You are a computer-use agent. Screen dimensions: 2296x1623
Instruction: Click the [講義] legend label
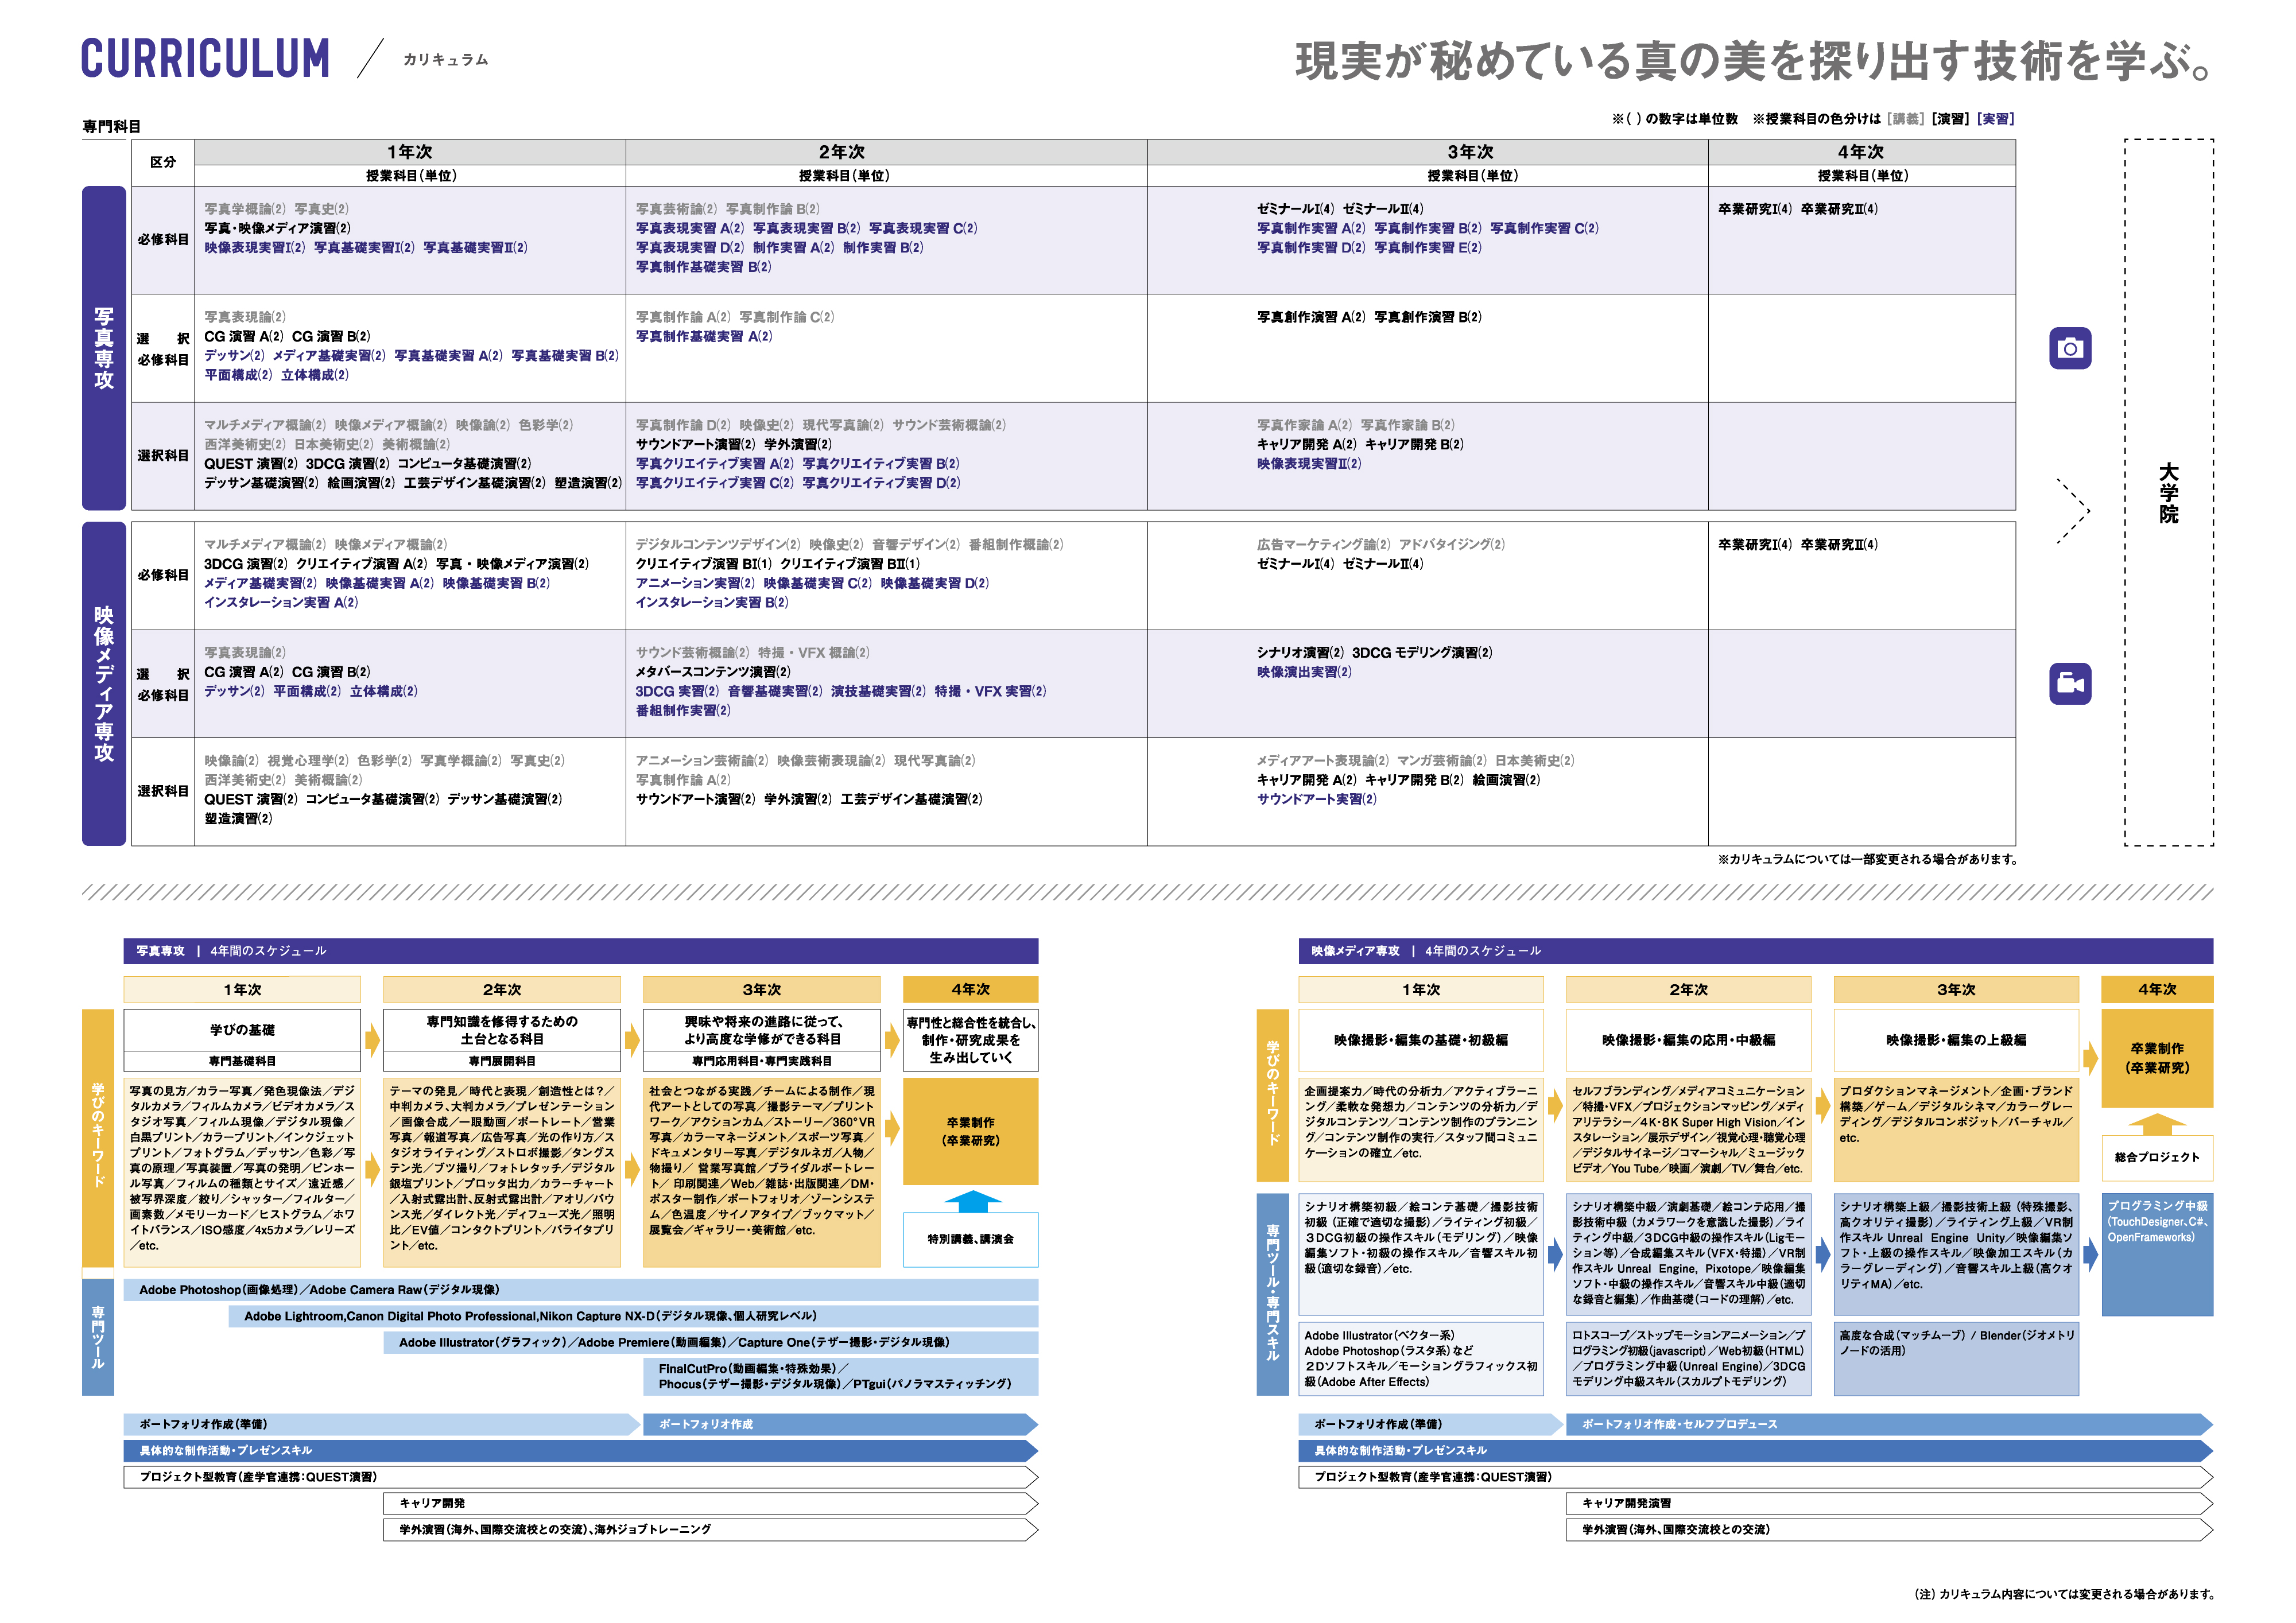(1905, 119)
